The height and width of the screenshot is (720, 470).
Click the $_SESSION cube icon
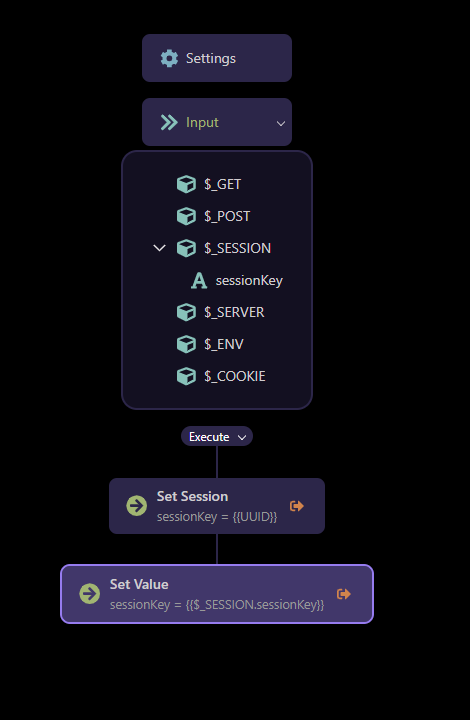pos(186,248)
